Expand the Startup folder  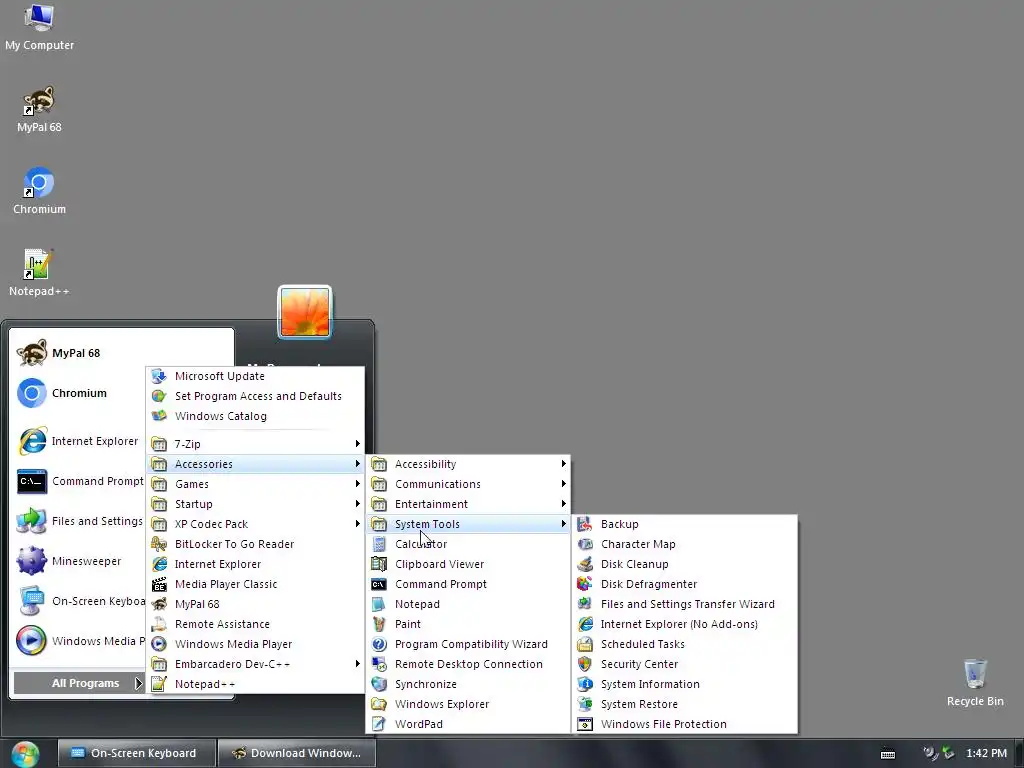255,504
